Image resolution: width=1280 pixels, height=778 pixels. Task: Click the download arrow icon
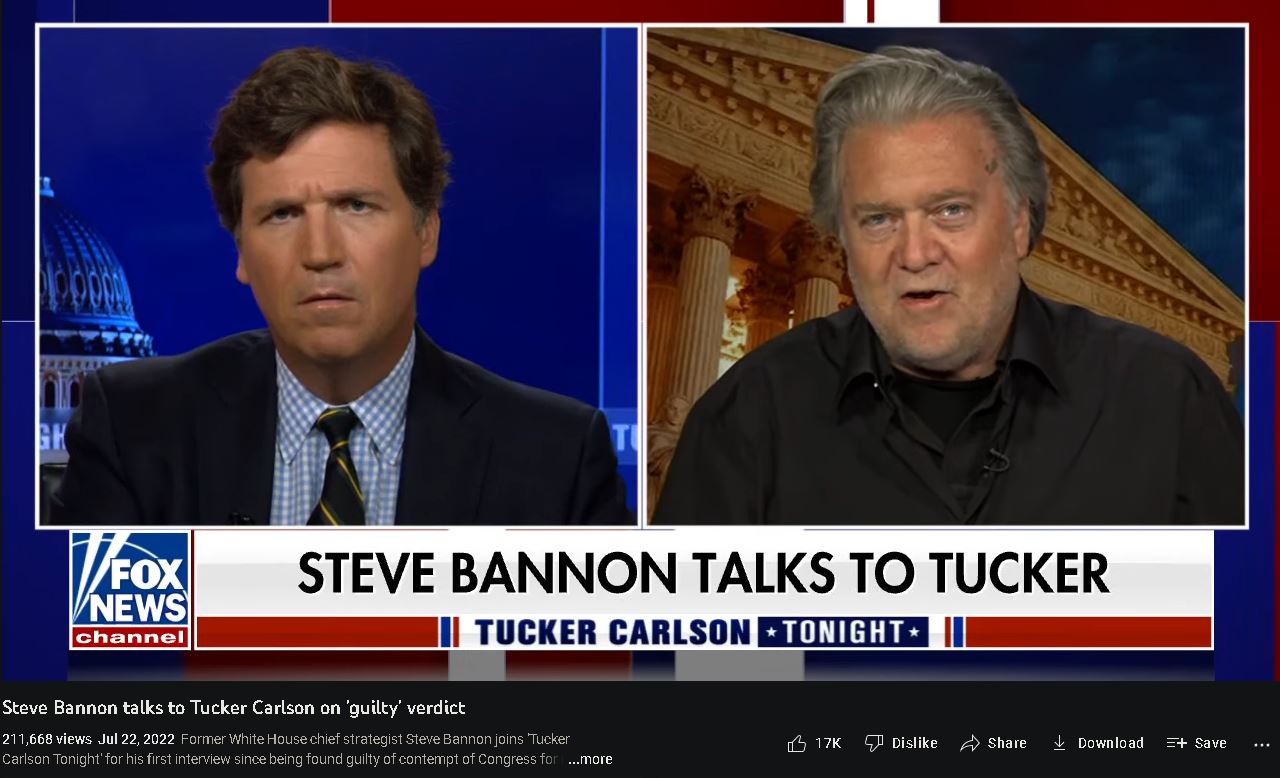click(x=1059, y=743)
